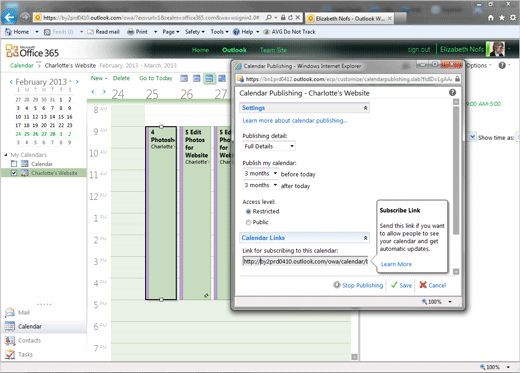Collapse My Calendars tree
The width and height of the screenshot is (520, 373).
[6, 155]
